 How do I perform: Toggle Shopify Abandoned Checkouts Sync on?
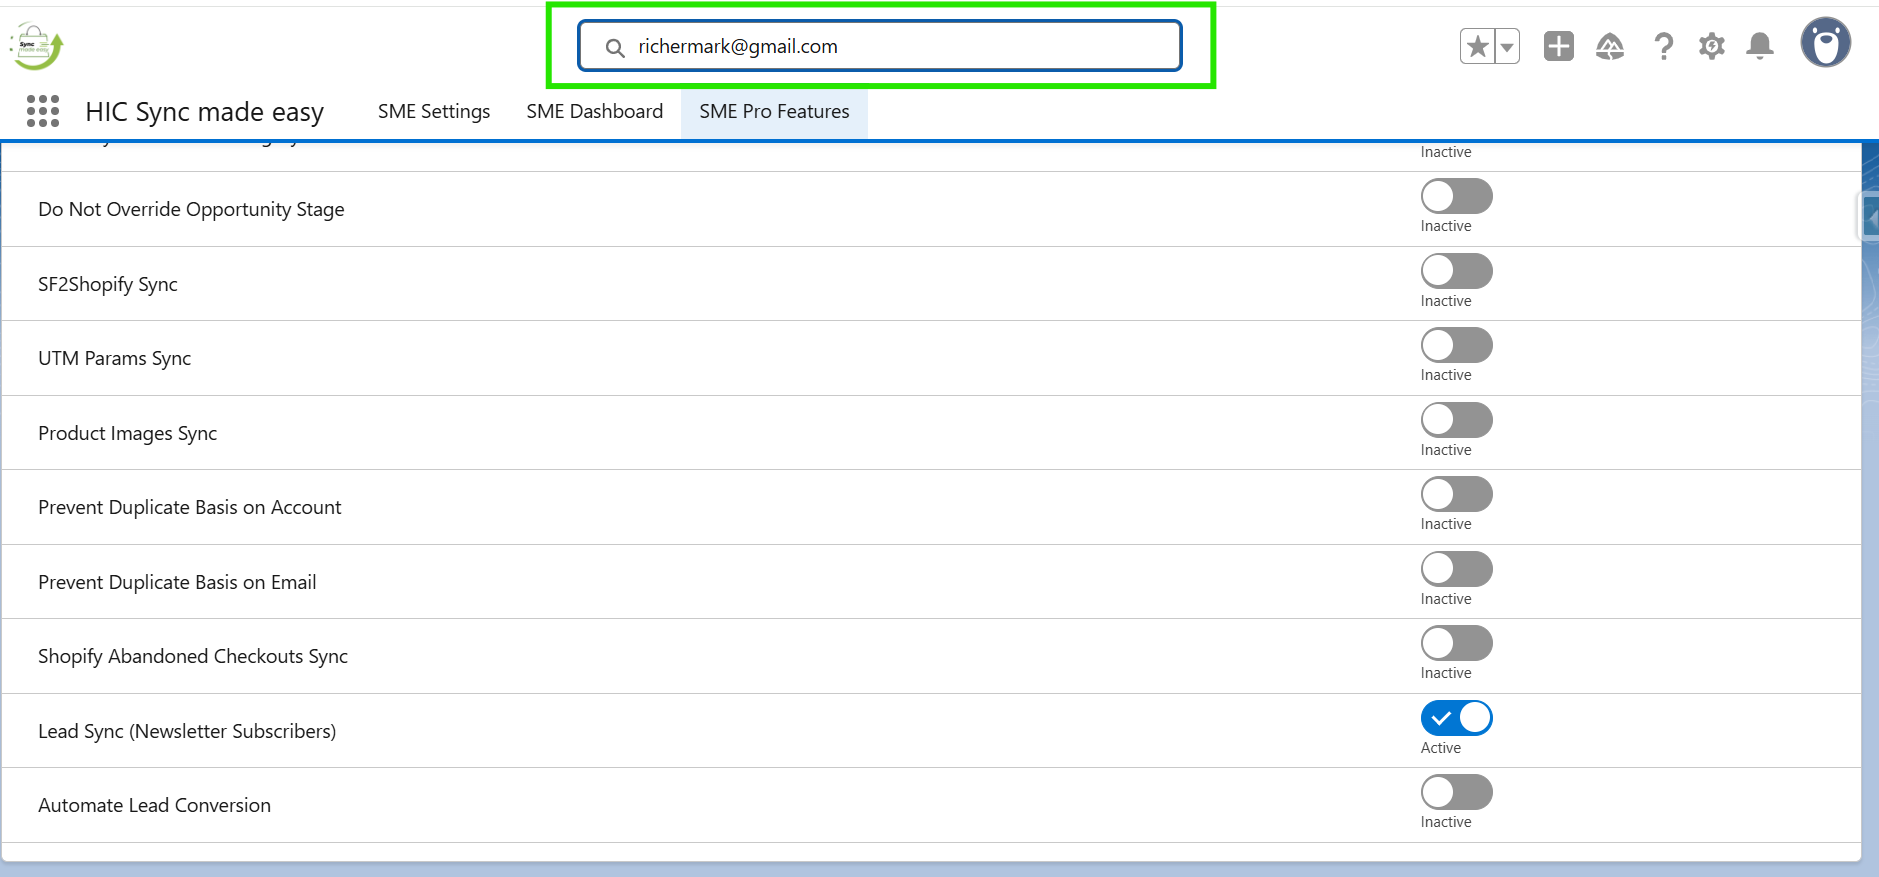pos(1457,643)
